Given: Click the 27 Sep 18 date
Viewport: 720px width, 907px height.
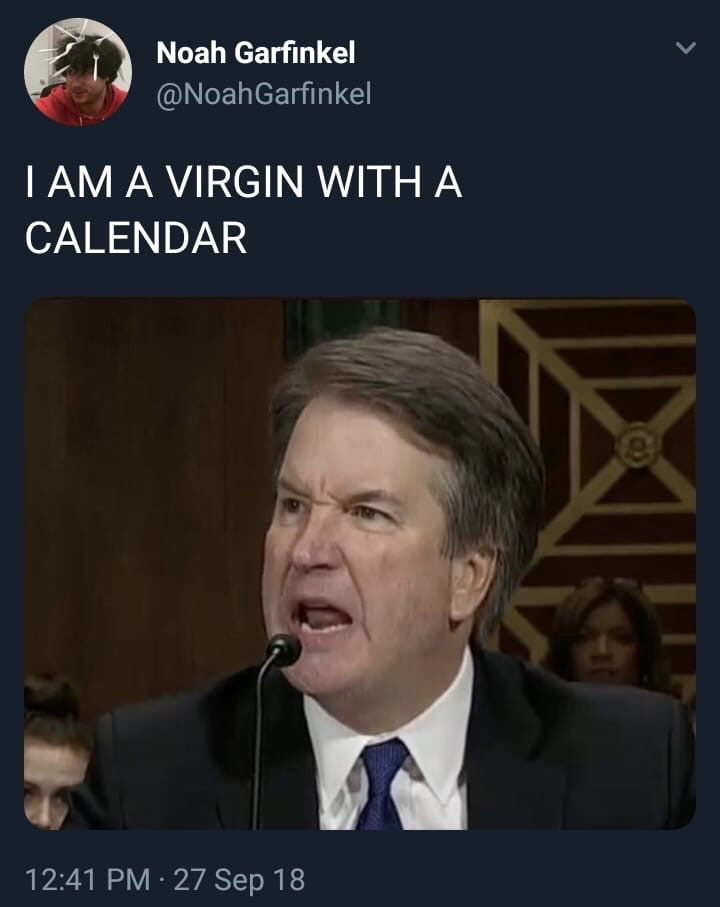Looking at the screenshot, I should coord(239,881).
